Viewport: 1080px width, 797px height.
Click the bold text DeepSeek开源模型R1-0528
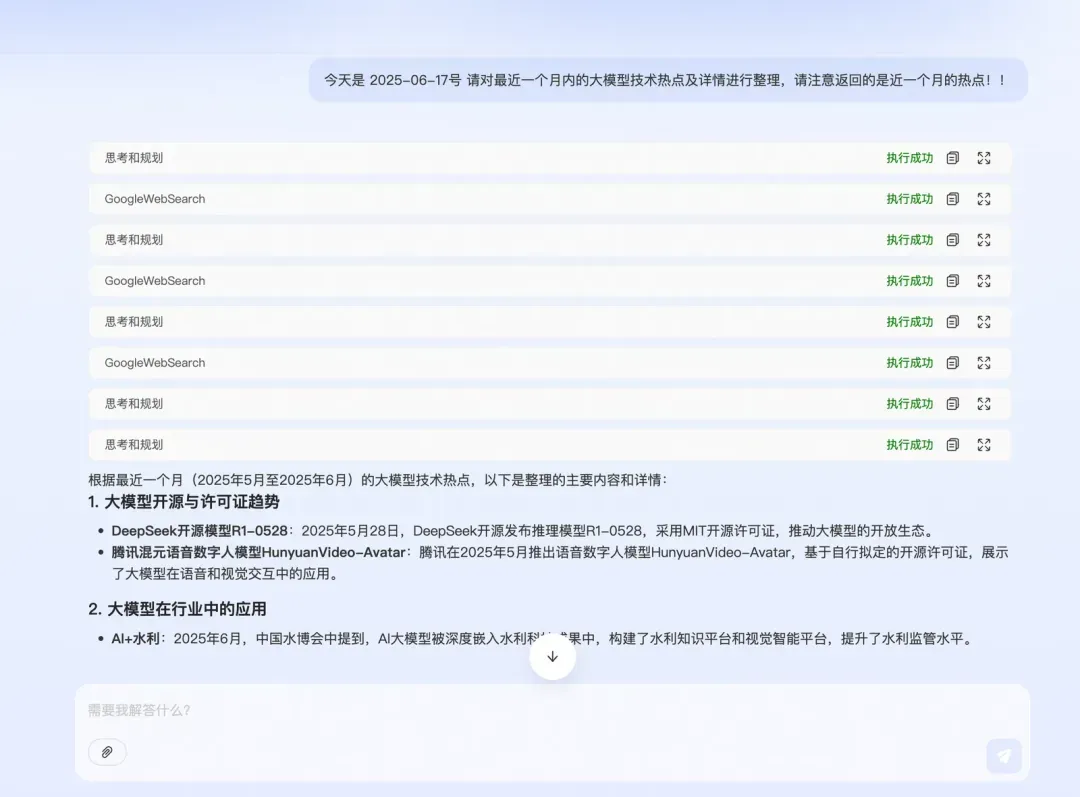tap(199, 531)
